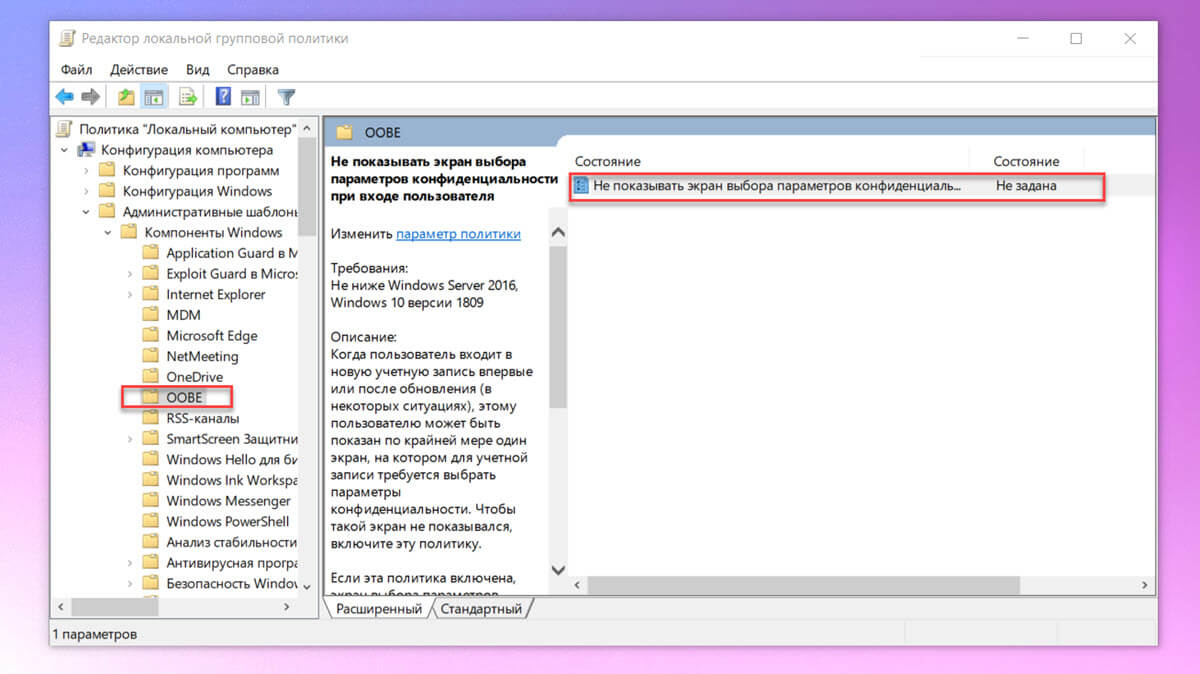
Task: Click policy list horizontal scrollbar thumb
Action: coord(802,584)
